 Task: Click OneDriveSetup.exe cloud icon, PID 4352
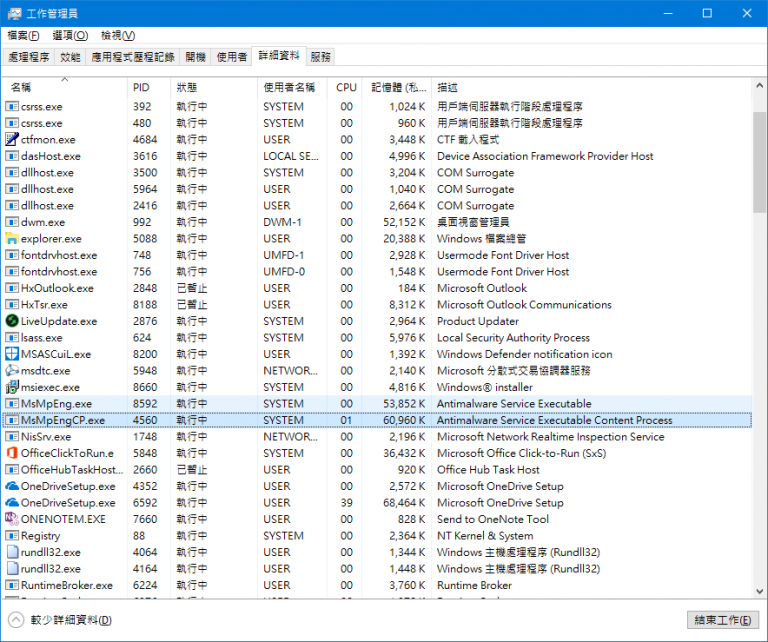pos(12,486)
